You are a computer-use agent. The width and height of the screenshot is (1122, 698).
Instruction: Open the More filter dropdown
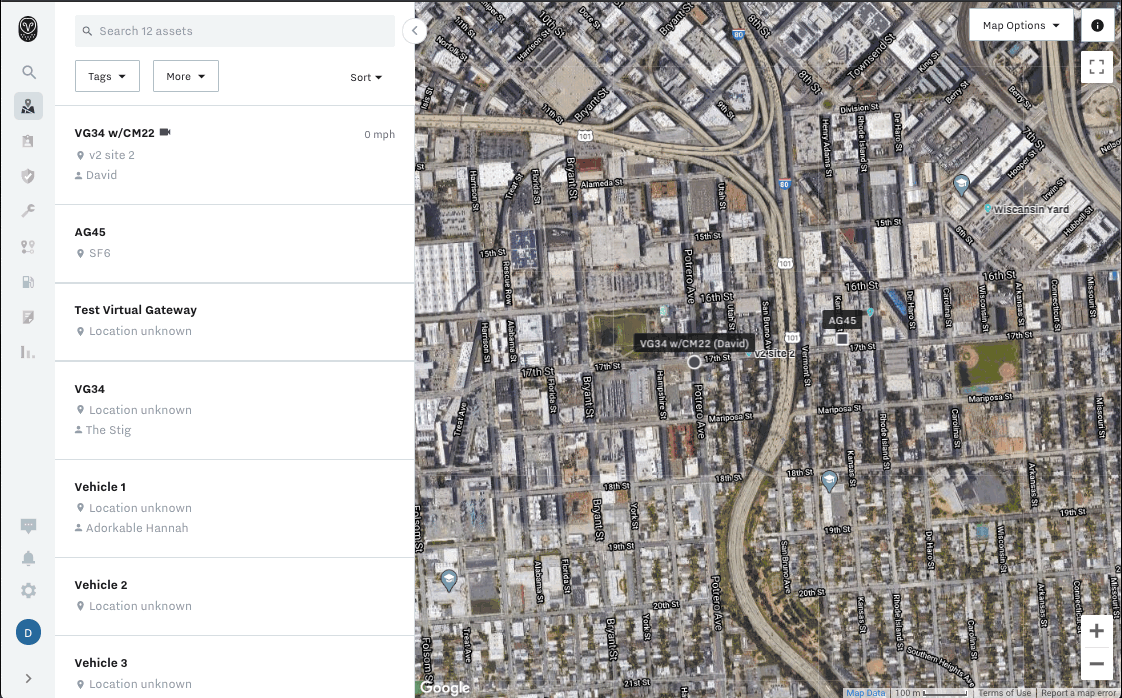click(185, 76)
